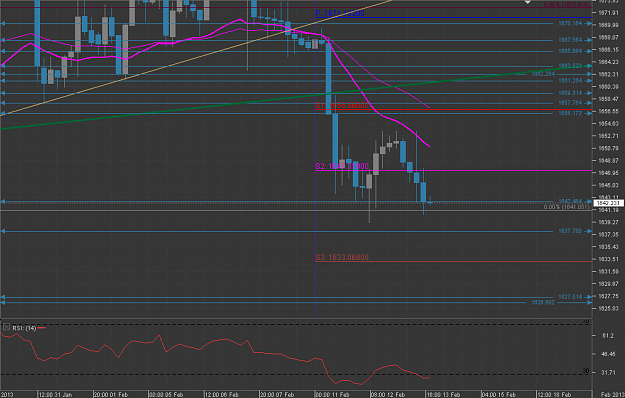The width and height of the screenshot is (625, 398).
Task: Select the 1661.264 level label
Action: 570,81
